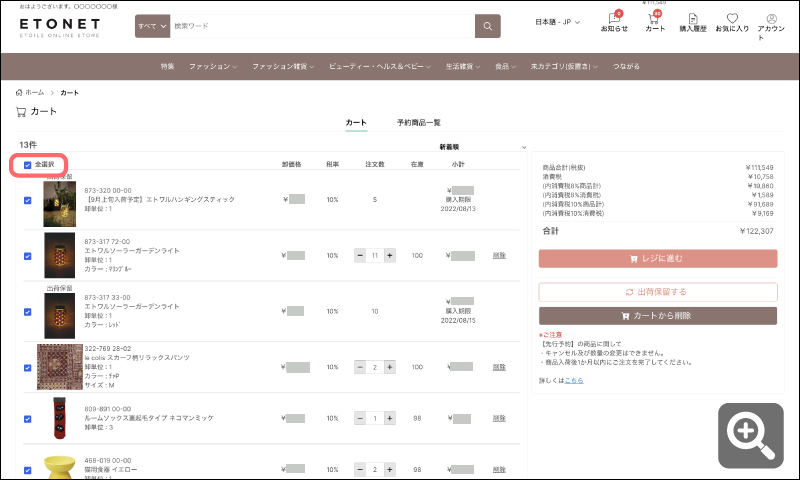Open the 日本語 - JP language dropdown
The height and width of the screenshot is (480, 800).
557,22
